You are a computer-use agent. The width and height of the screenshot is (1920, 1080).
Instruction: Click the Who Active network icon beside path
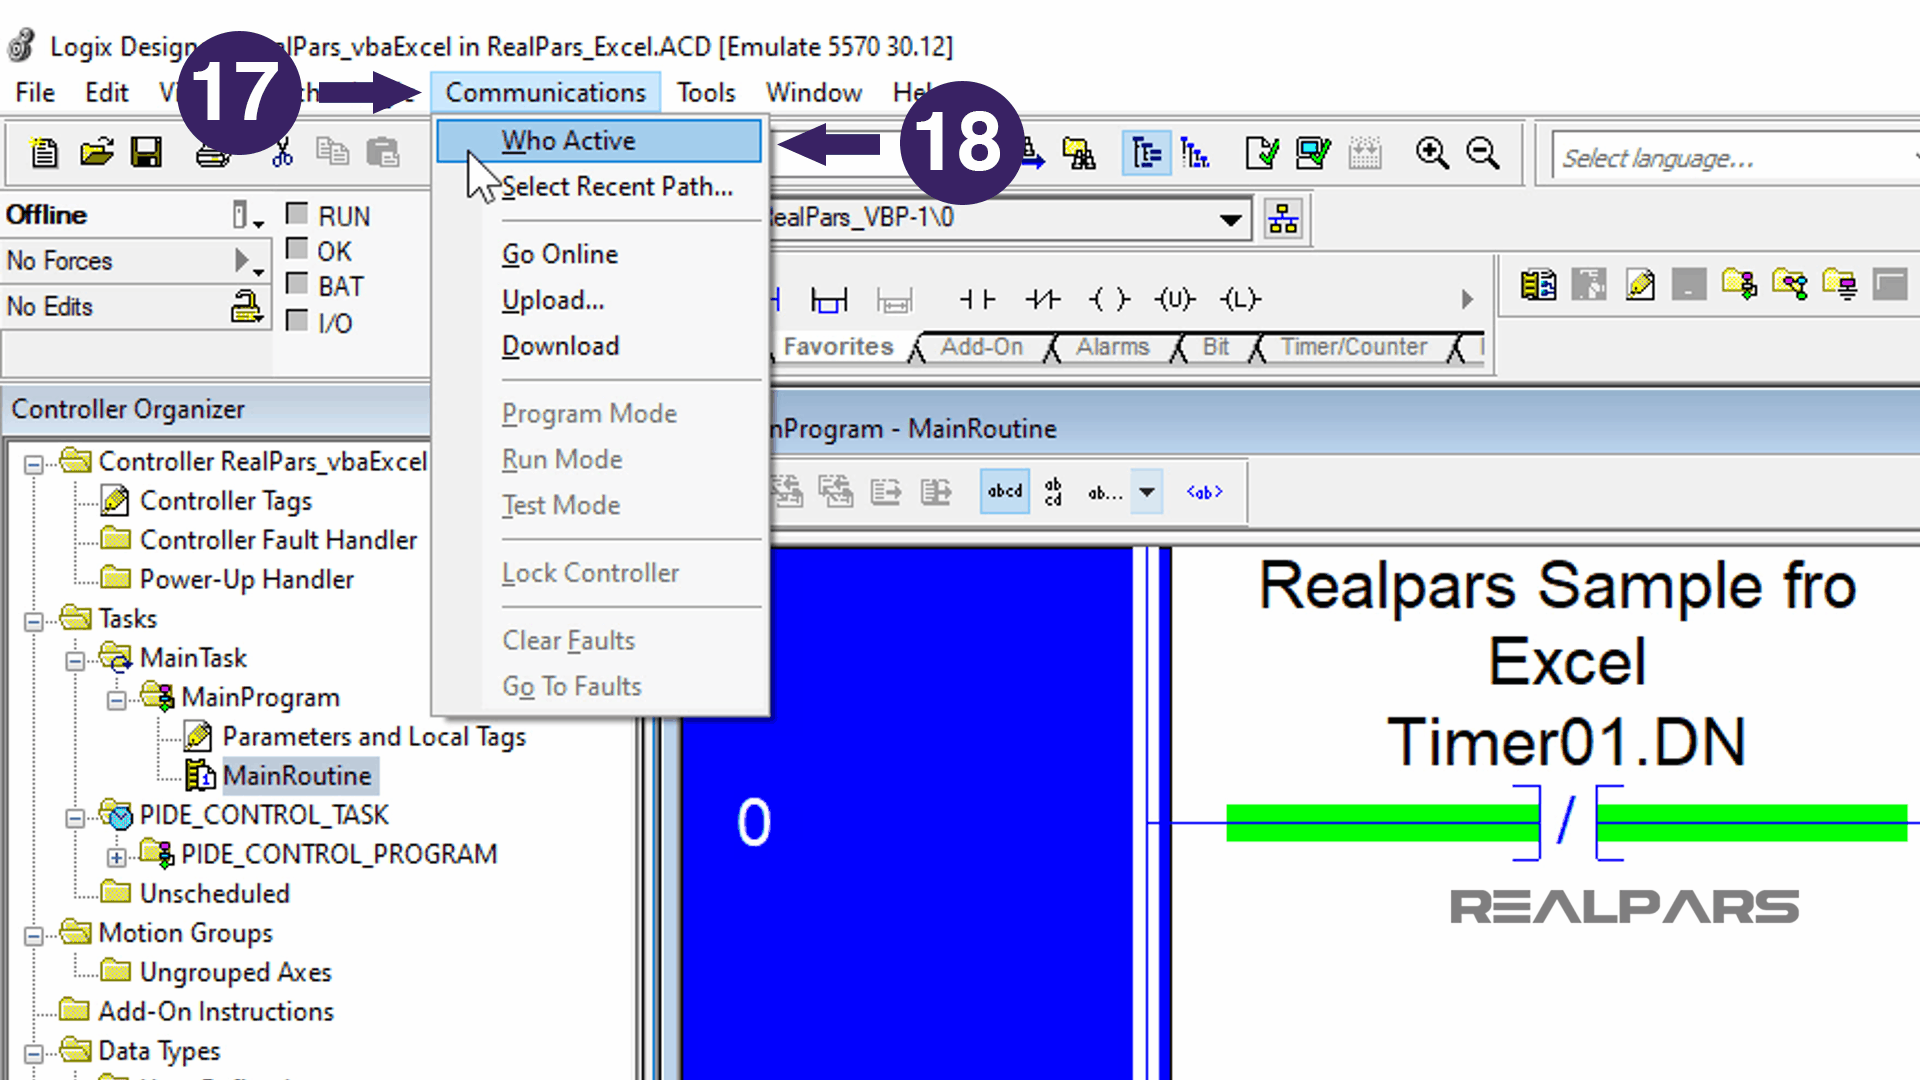(1283, 218)
